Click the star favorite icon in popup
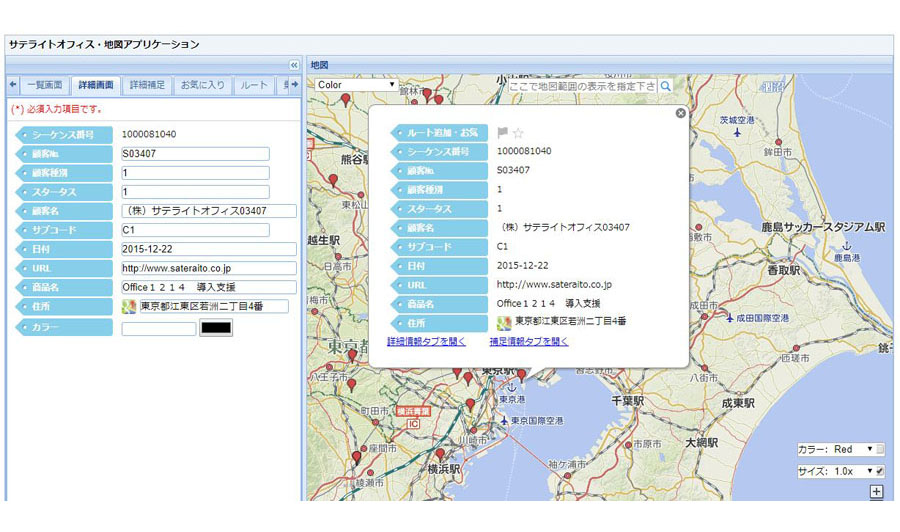 click(x=518, y=133)
